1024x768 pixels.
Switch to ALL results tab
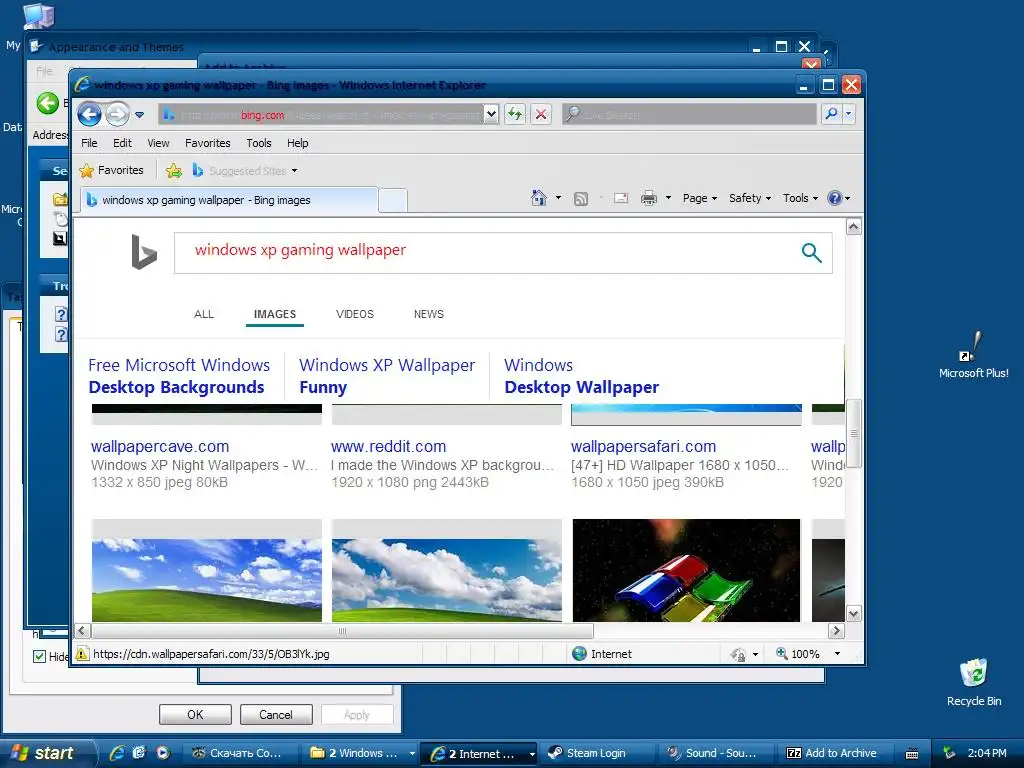[204, 314]
